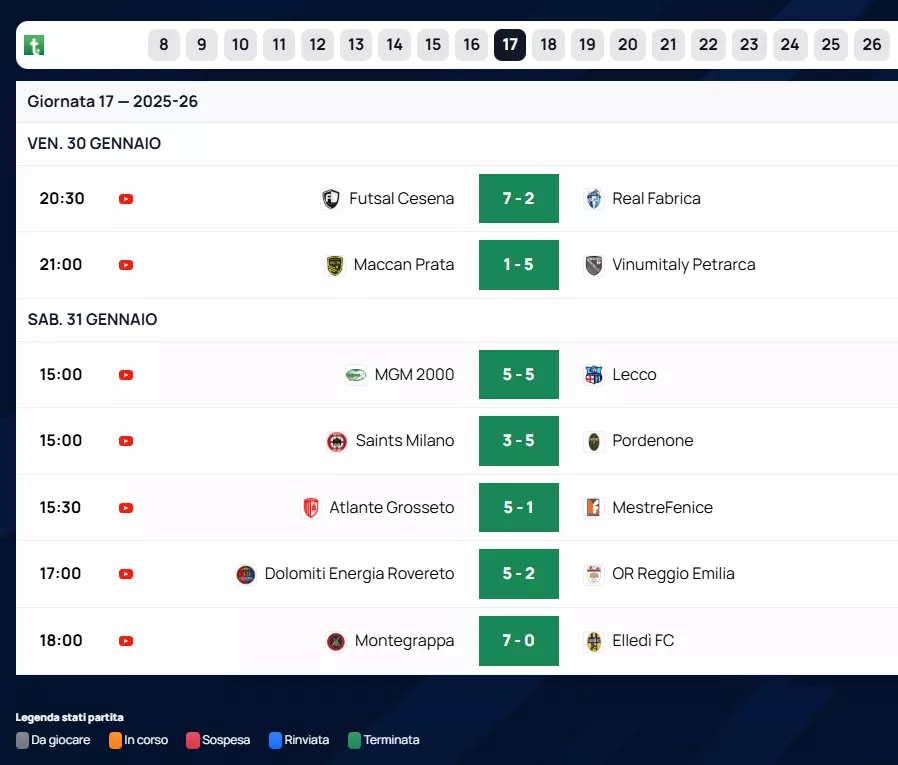The image size is (898, 765).
Task: Go to matchday 26 tab
Action: (871, 45)
